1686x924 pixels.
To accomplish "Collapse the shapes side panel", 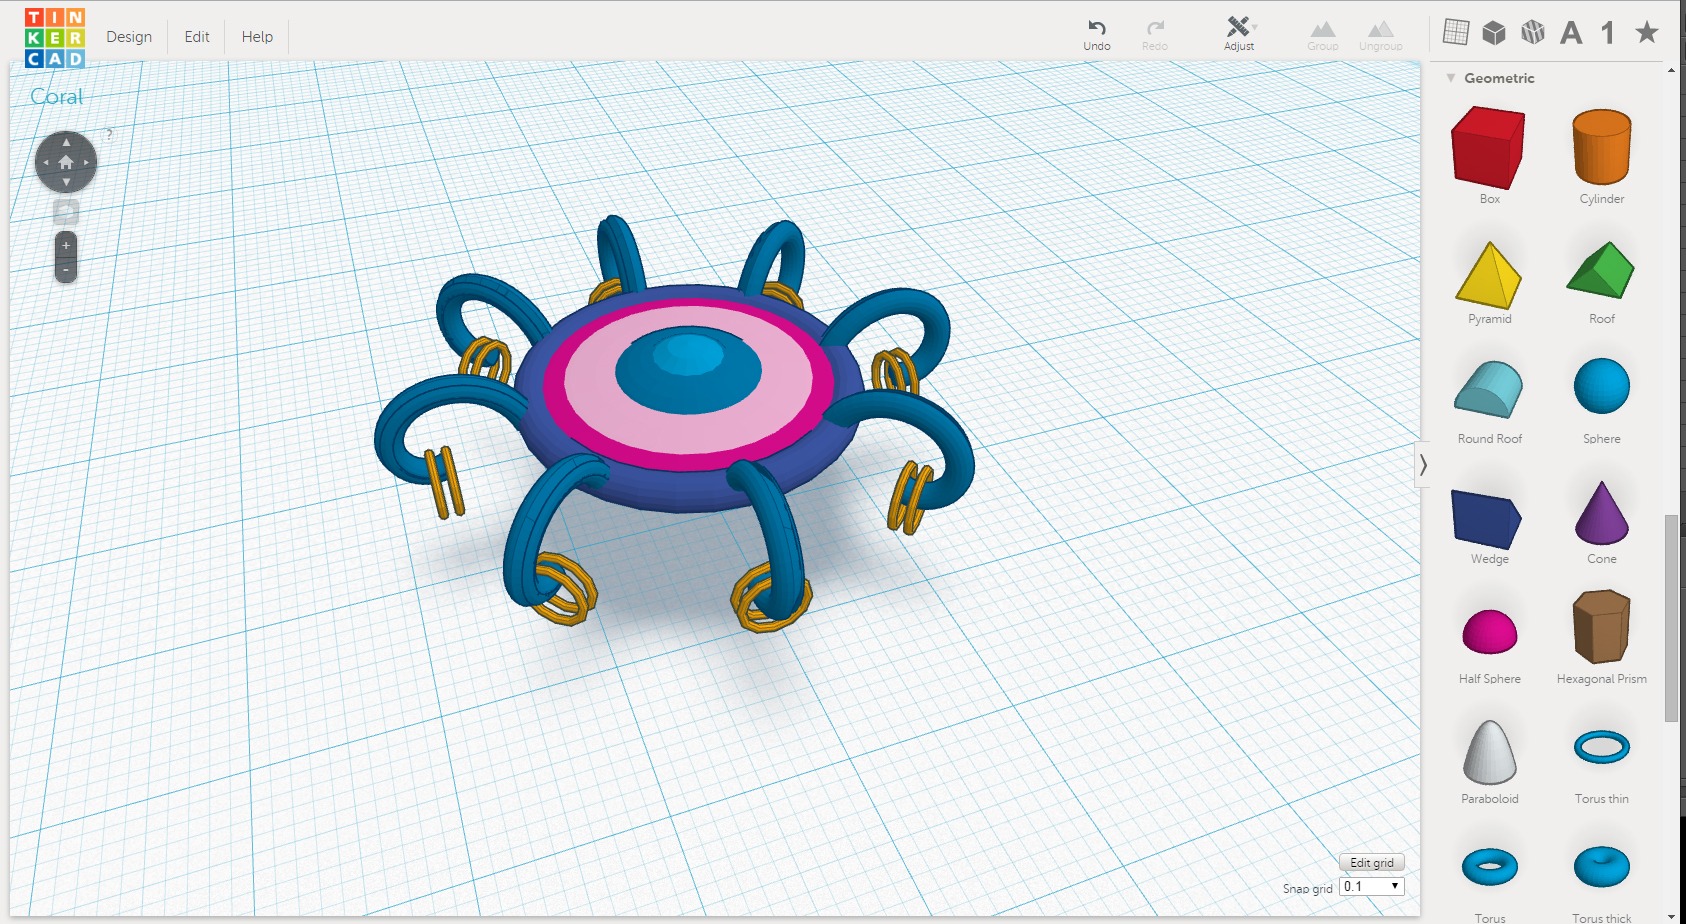I will click(1423, 465).
